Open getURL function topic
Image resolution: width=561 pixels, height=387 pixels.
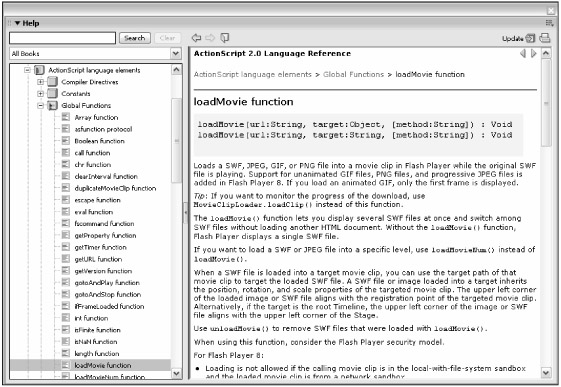pos(98,259)
